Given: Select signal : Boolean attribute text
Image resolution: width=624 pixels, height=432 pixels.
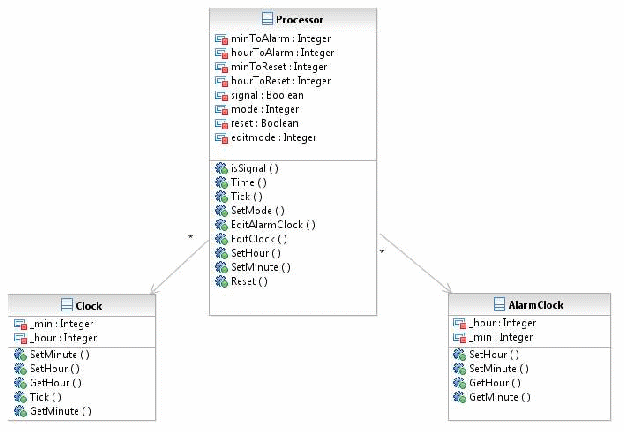Looking at the screenshot, I should (x=267, y=95).
